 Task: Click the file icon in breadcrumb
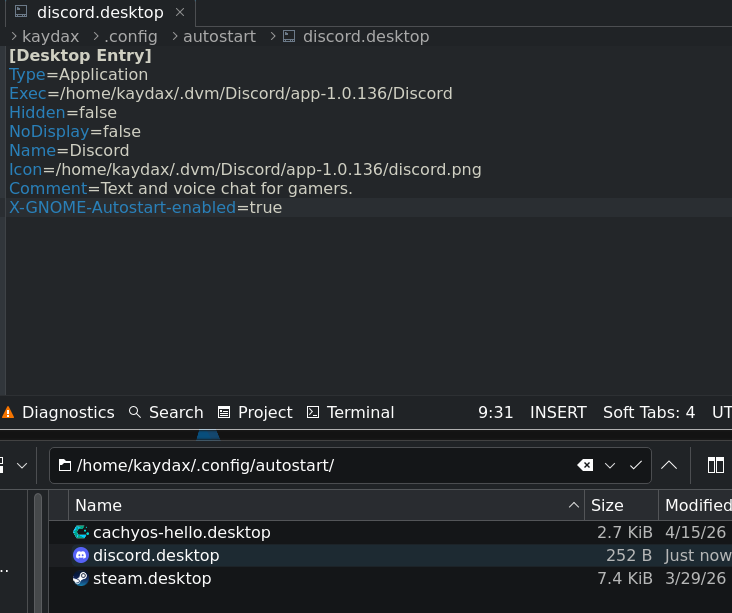click(289, 36)
